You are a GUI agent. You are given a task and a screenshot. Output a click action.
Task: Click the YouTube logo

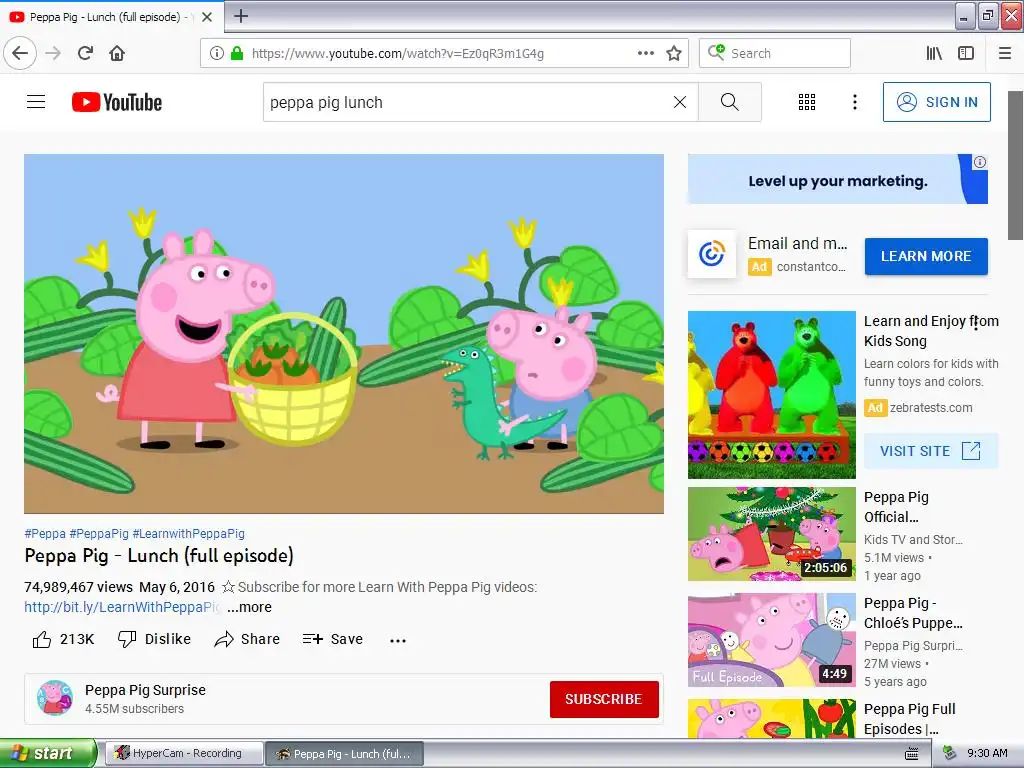pos(117,102)
